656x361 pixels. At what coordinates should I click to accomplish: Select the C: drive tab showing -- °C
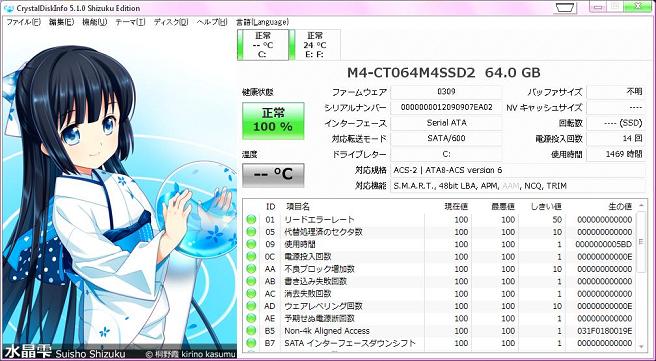263,45
